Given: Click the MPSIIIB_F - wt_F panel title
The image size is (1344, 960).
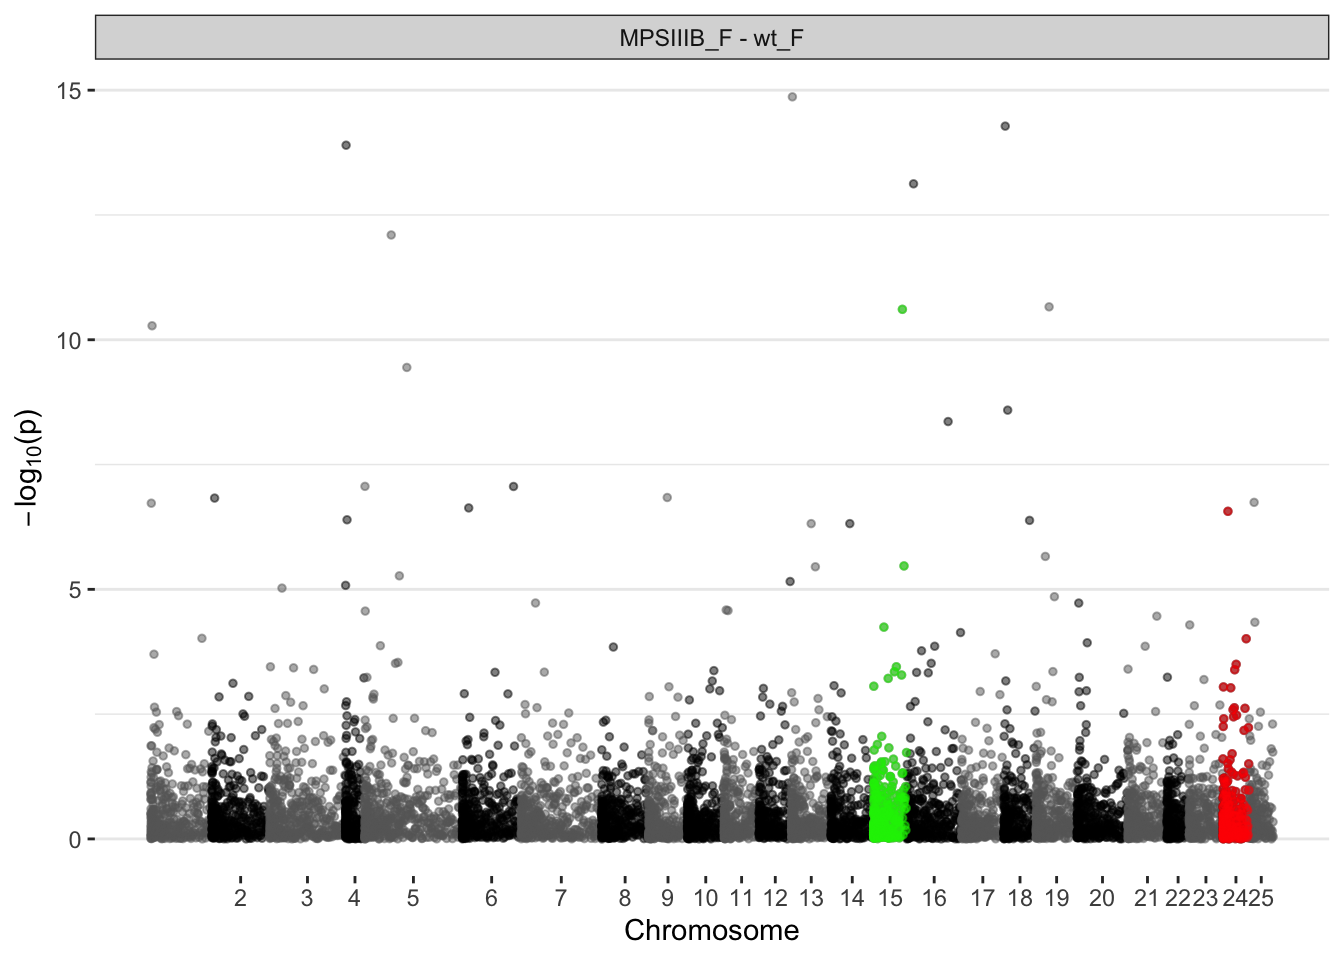Looking at the screenshot, I should pos(711,38).
